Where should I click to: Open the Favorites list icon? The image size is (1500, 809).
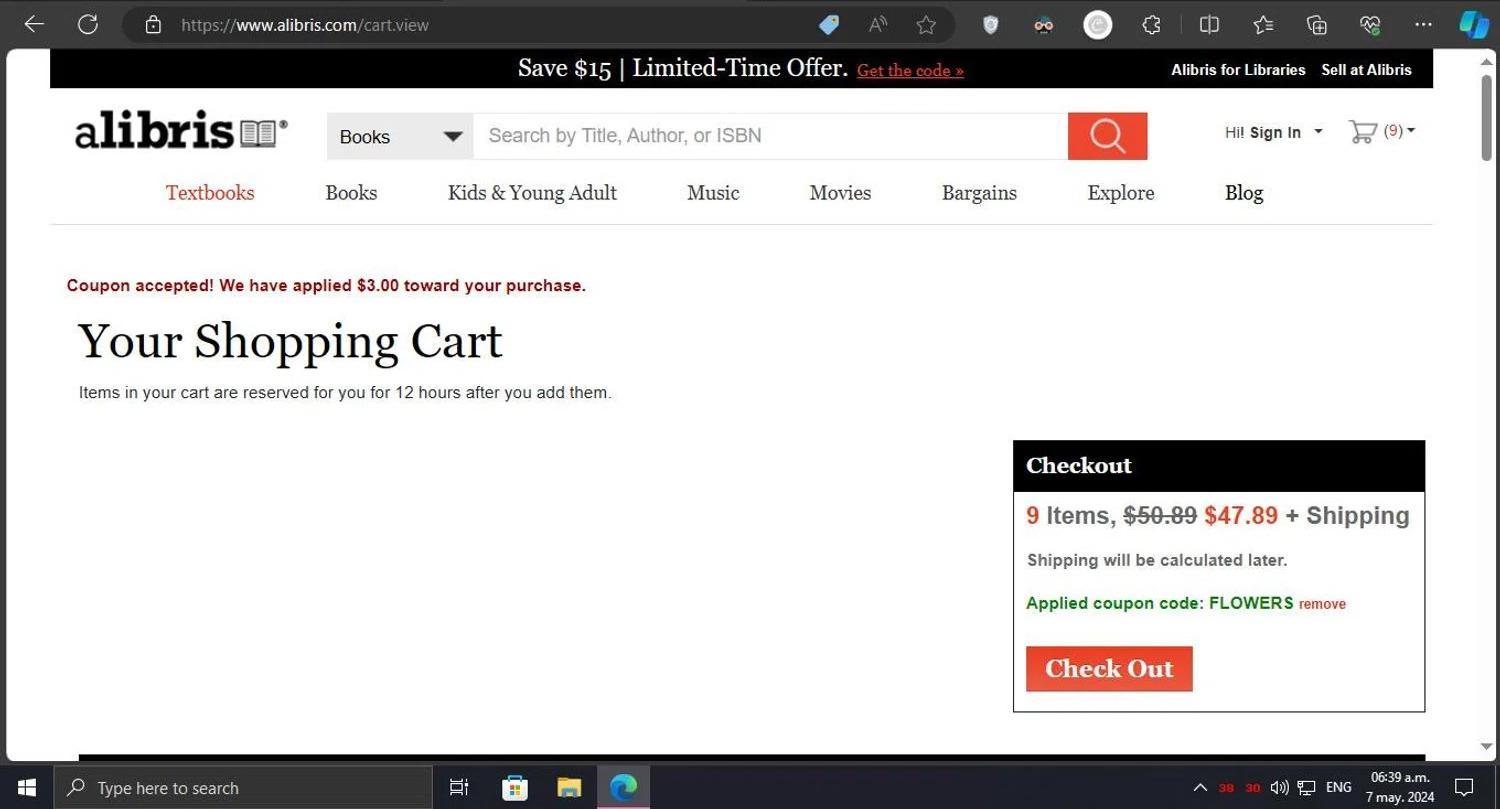(1263, 25)
